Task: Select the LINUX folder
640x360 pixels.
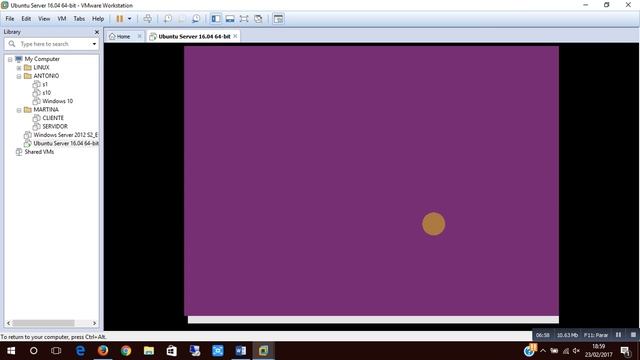Action: tap(41, 68)
